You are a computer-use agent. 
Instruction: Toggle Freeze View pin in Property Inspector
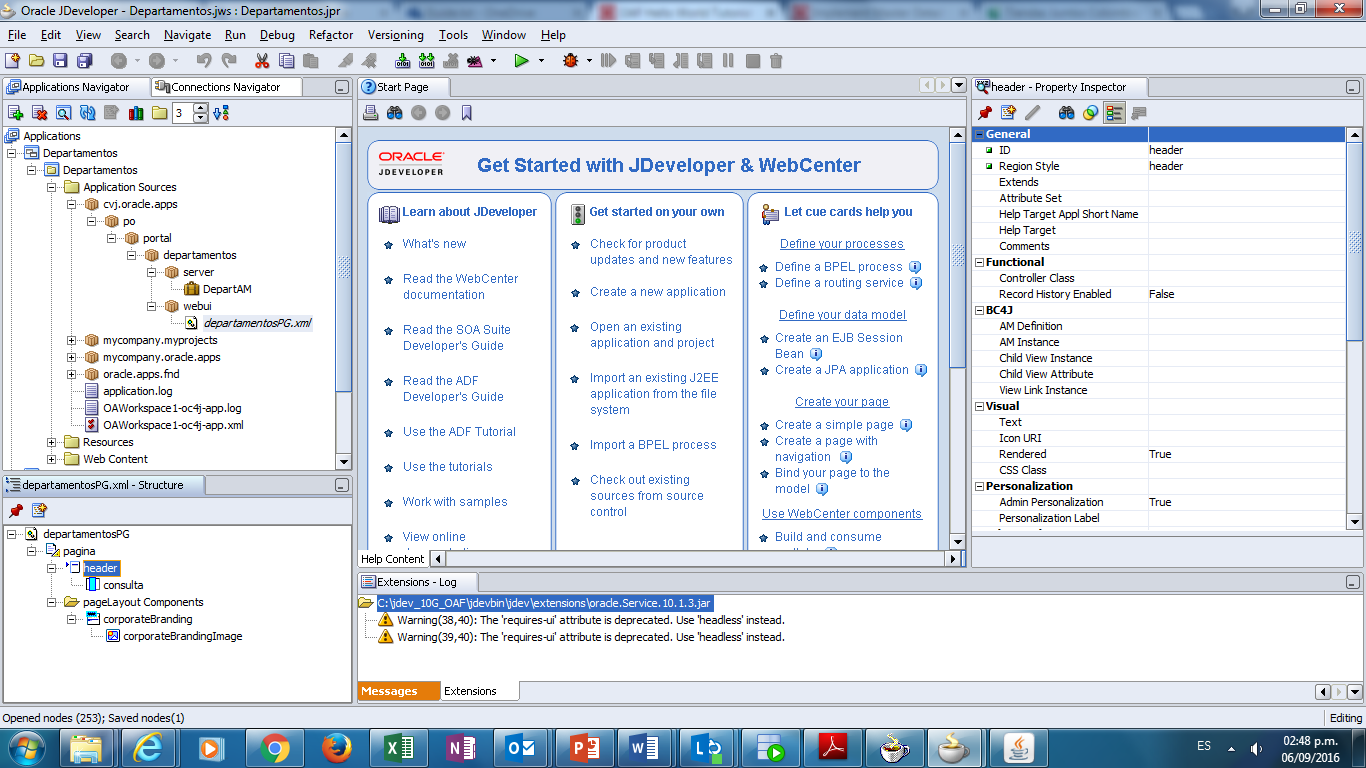click(x=984, y=113)
